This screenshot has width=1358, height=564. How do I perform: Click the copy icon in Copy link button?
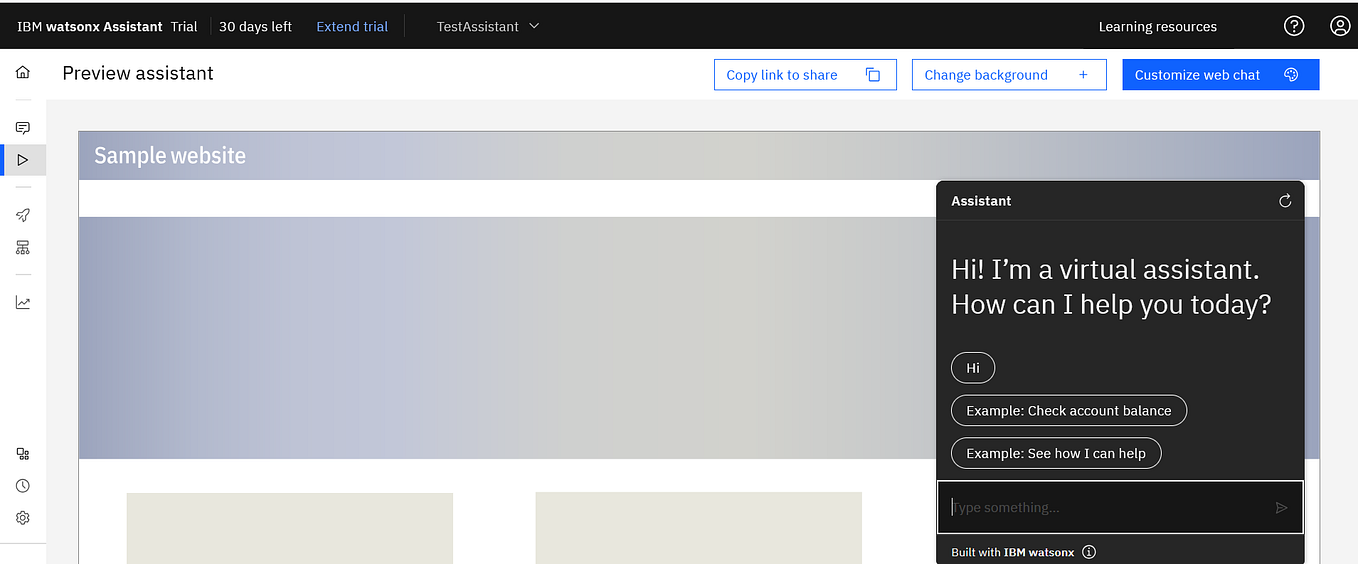pyautogui.click(x=873, y=75)
